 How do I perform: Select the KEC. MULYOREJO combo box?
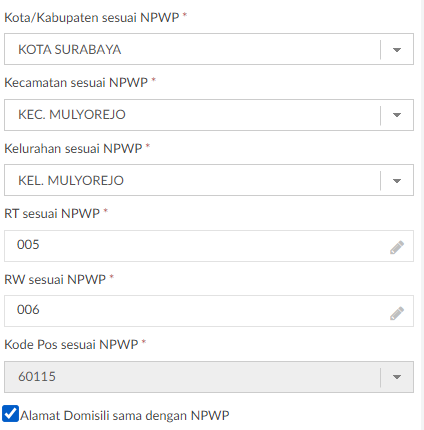209,115
